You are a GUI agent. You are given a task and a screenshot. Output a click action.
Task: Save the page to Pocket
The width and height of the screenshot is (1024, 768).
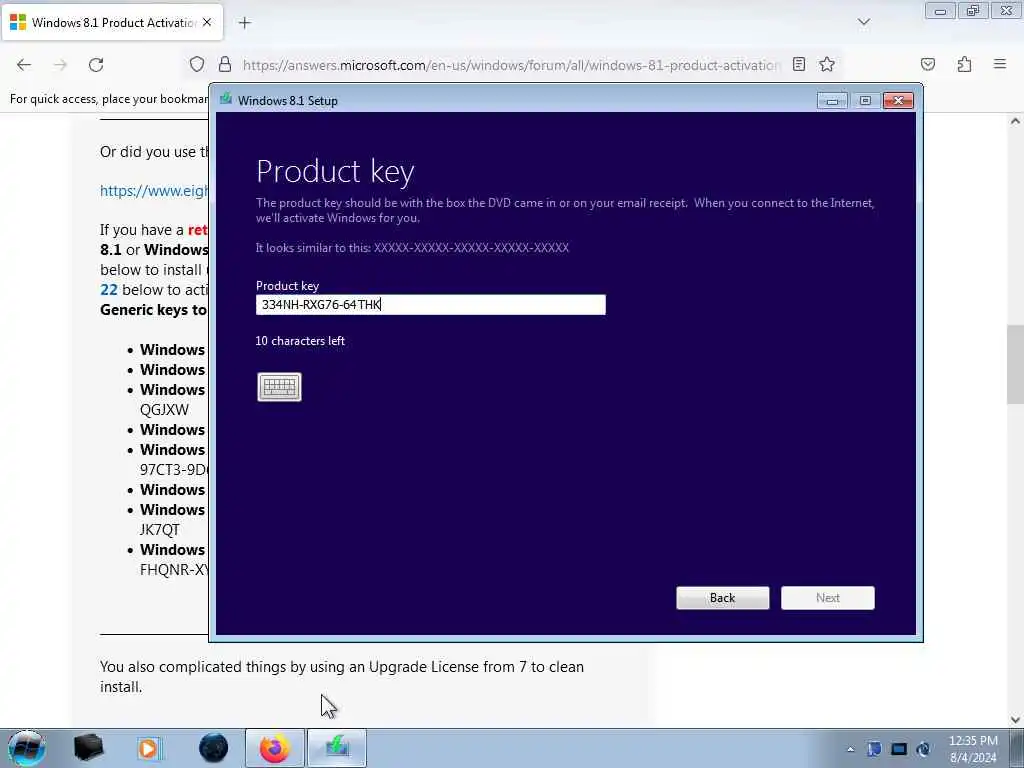[927, 64]
